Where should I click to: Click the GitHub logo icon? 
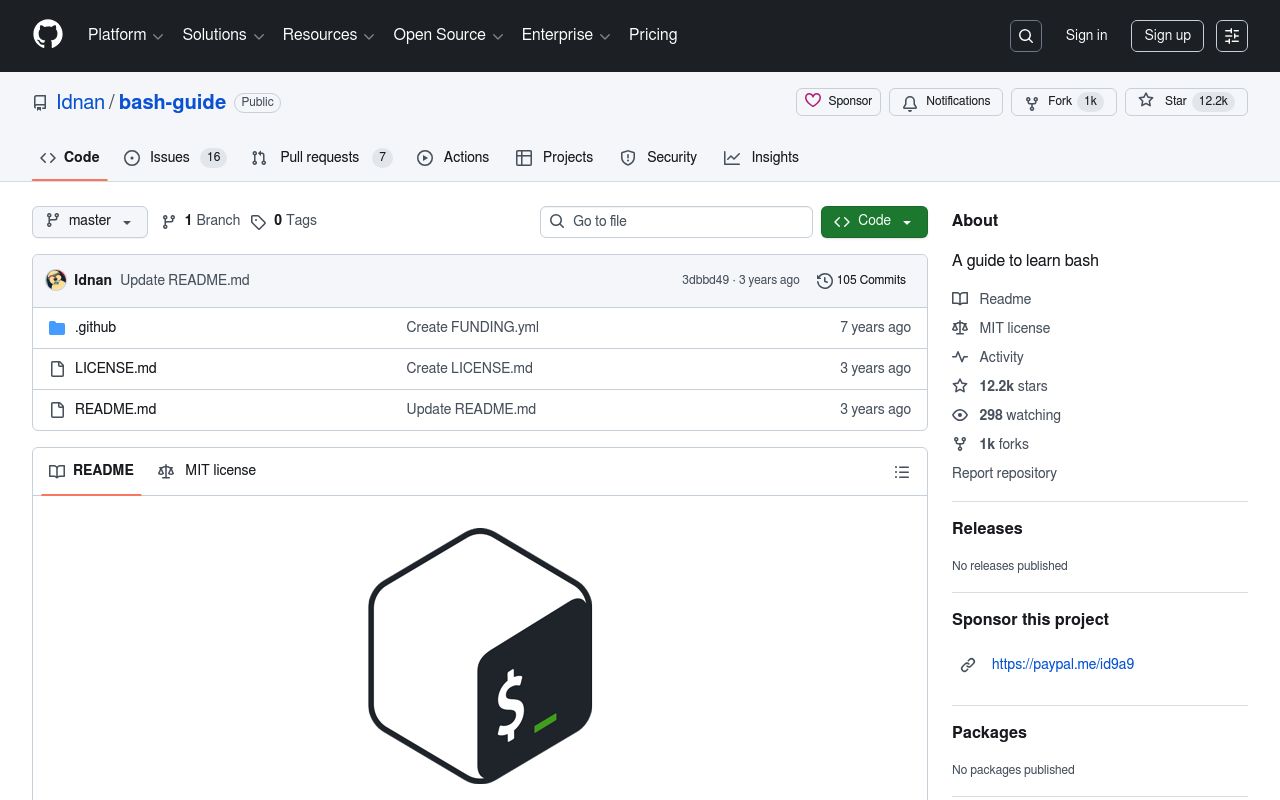(x=48, y=35)
